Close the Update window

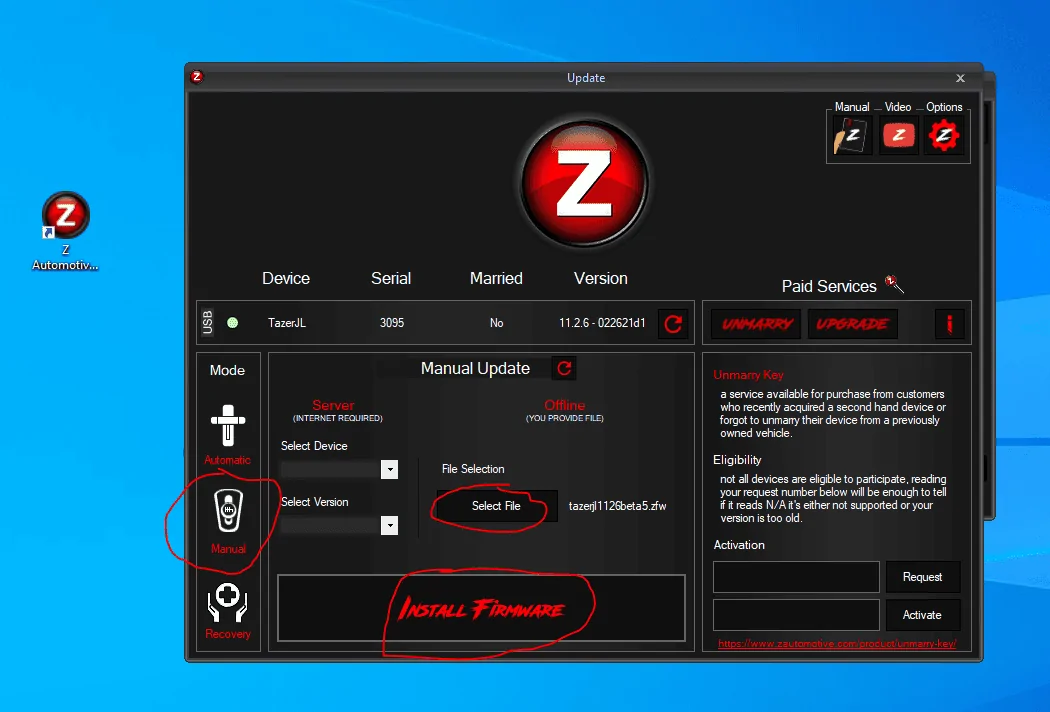click(x=960, y=78)
